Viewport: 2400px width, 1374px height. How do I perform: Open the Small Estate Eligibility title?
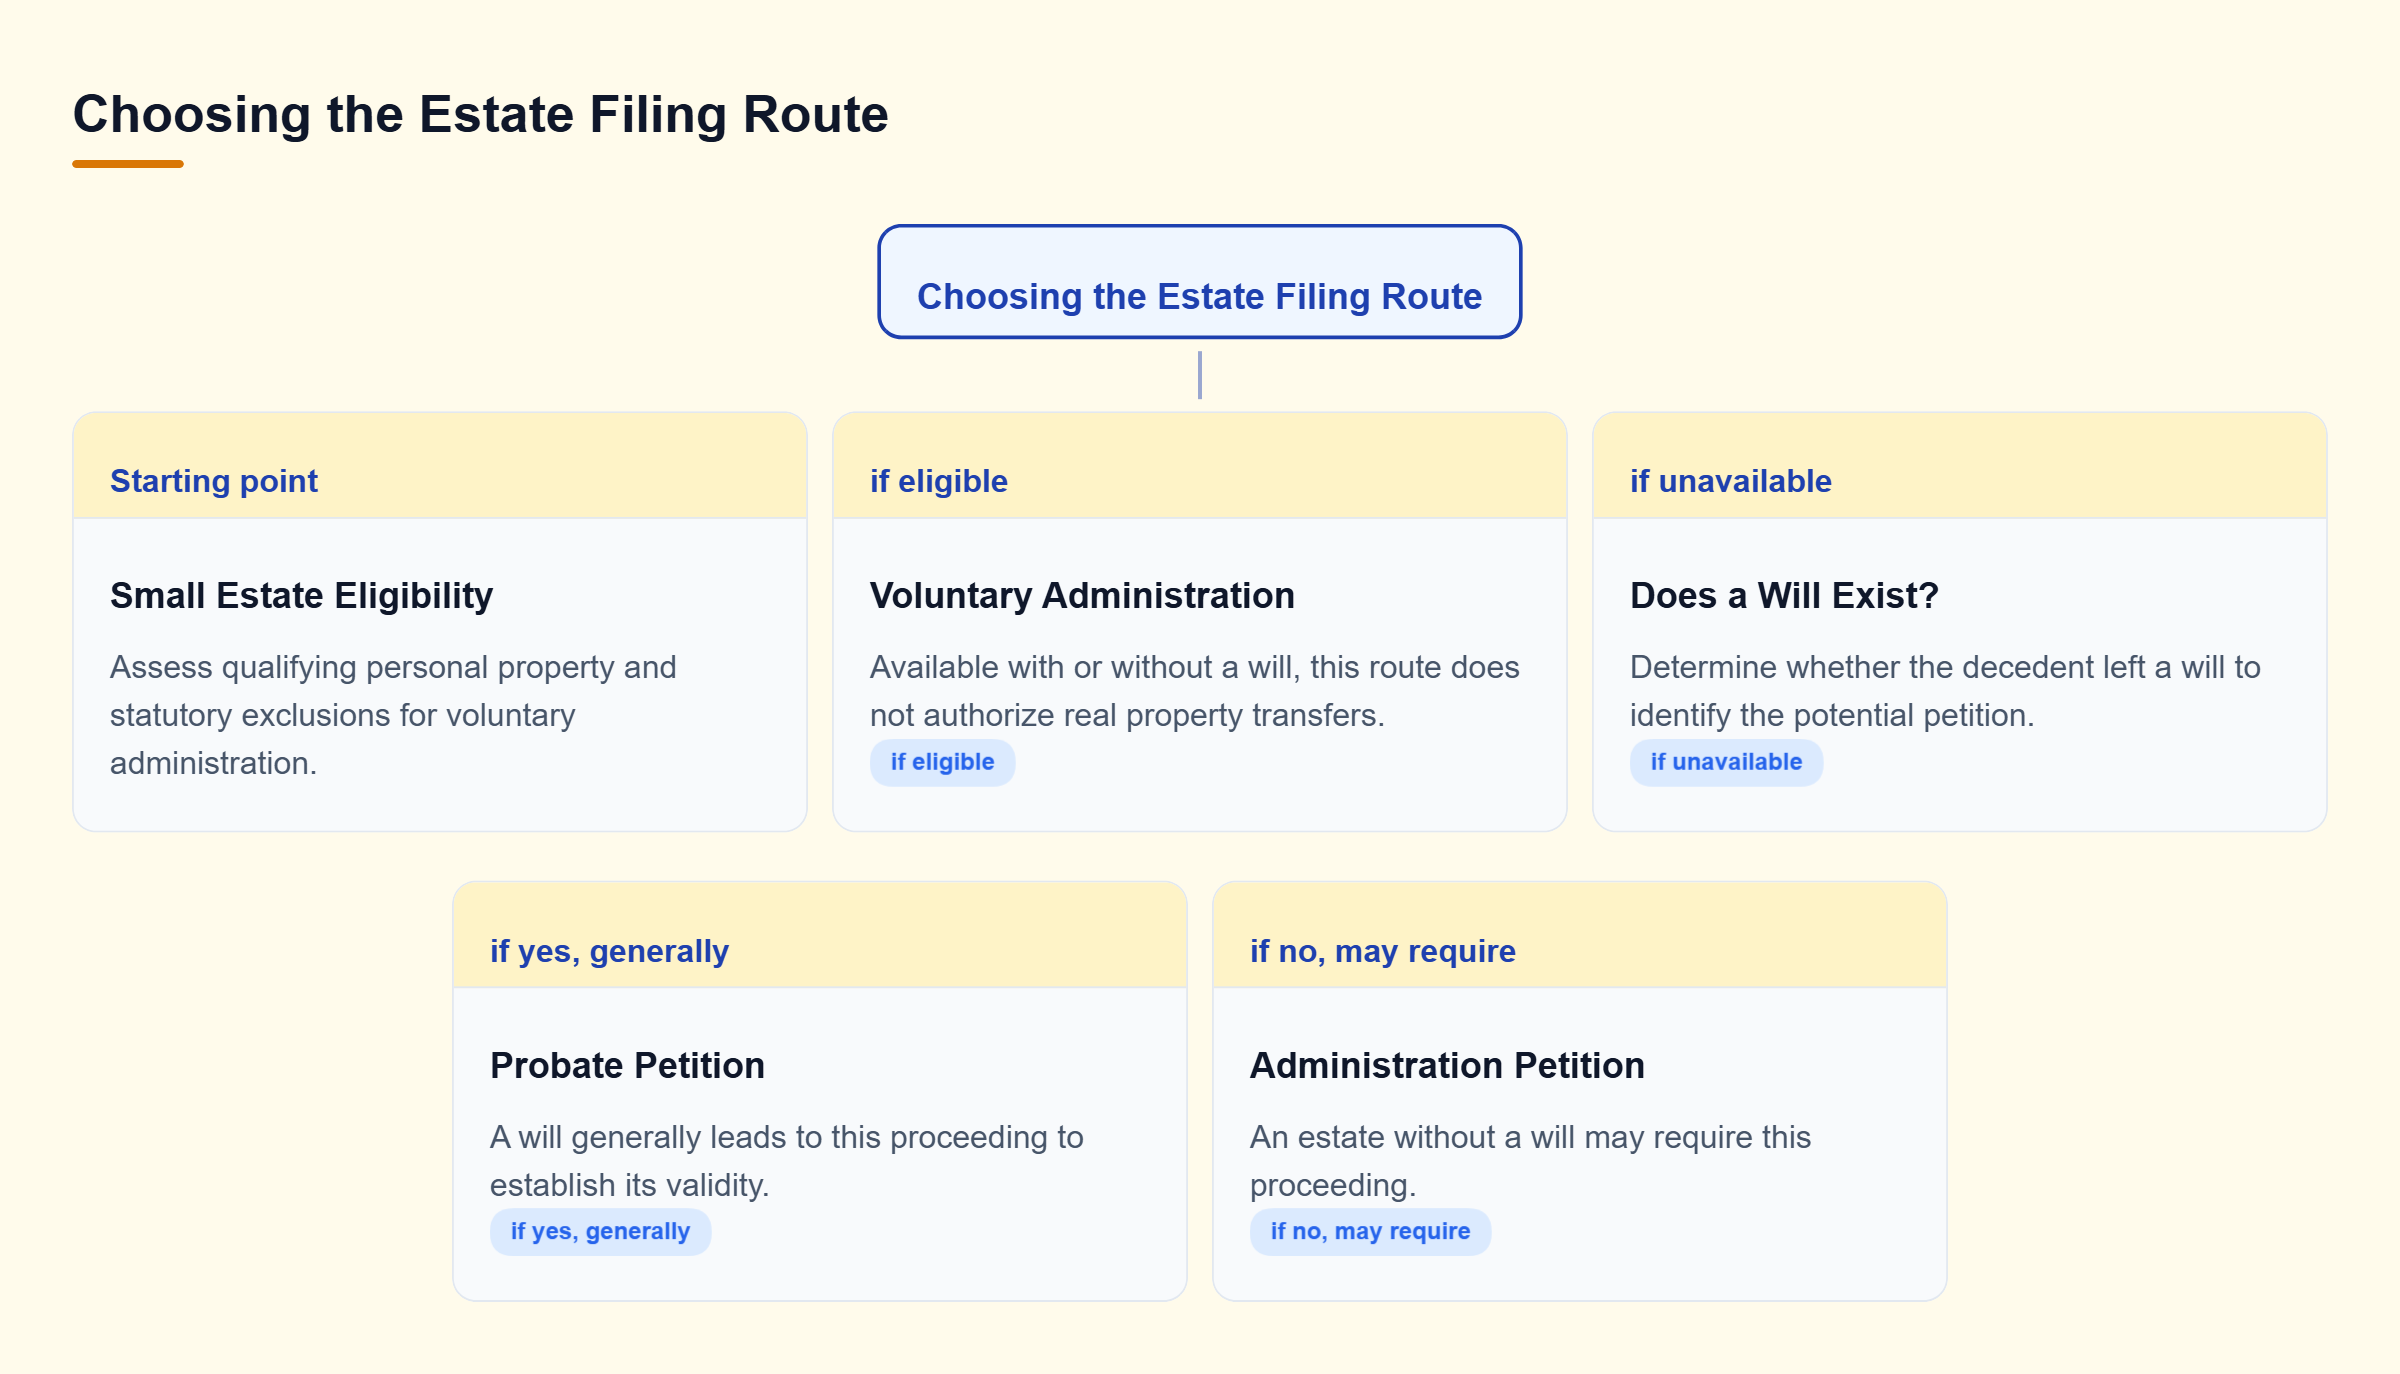pos(301,595)
